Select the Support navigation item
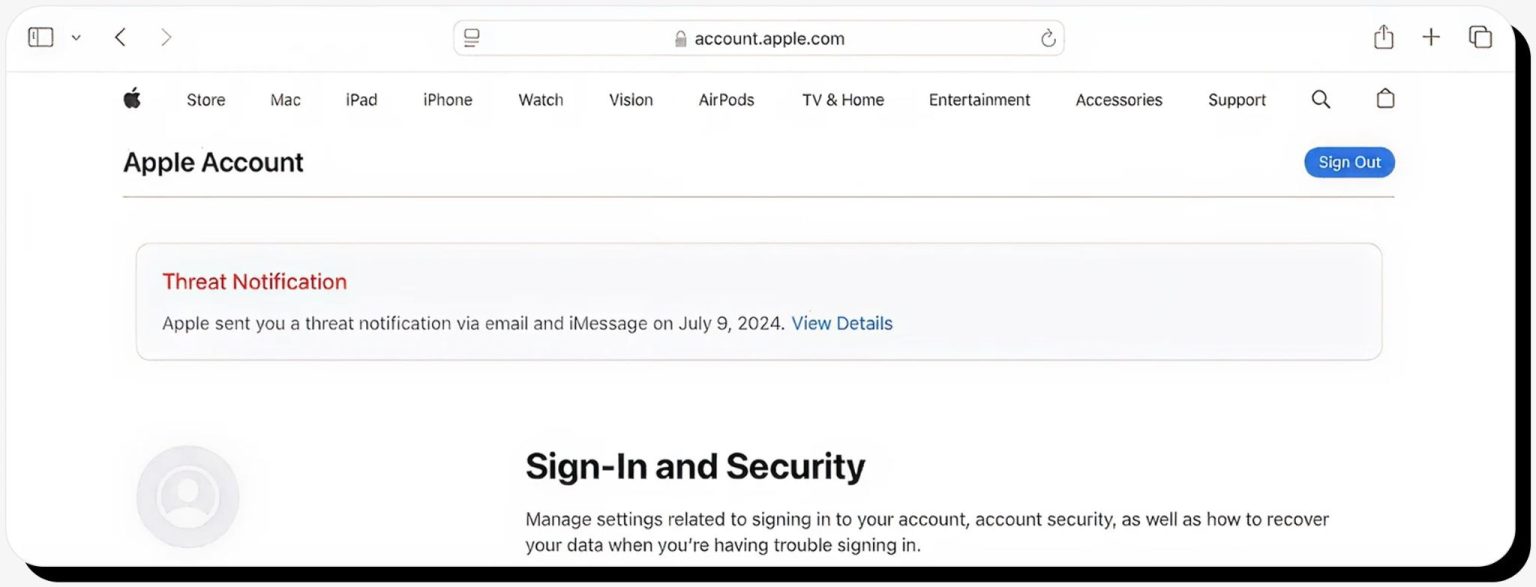 (x=1236, y=99)
